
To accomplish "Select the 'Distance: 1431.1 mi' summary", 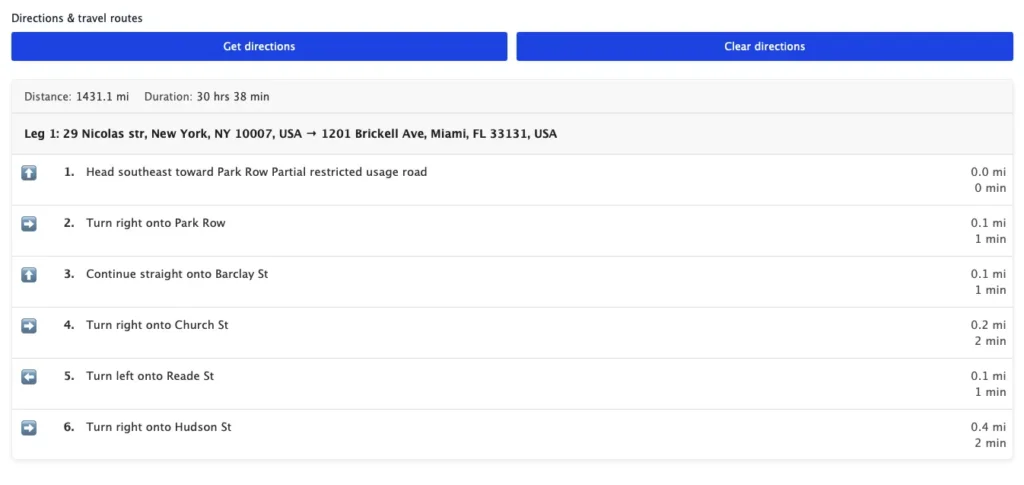I will [x=76, y=97].
